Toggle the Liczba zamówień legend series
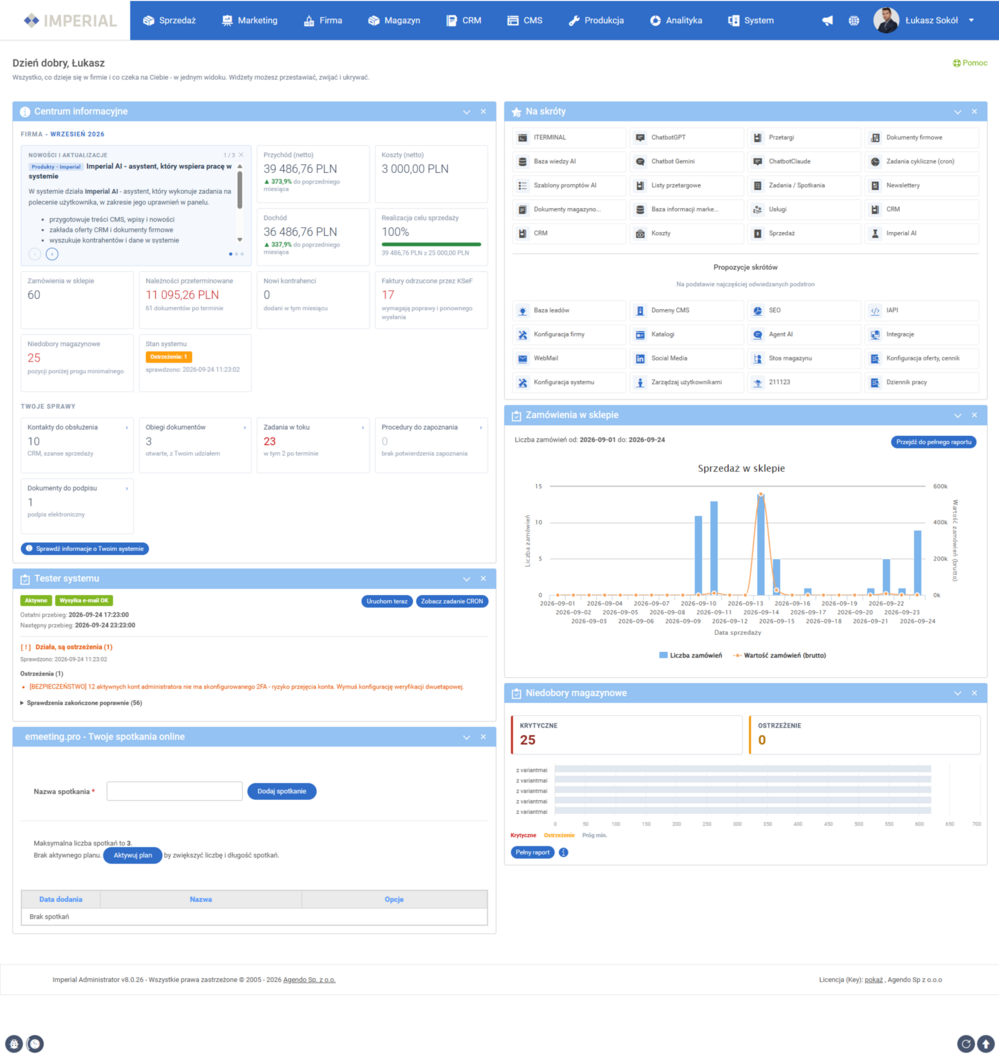 (x=690, y=655)
